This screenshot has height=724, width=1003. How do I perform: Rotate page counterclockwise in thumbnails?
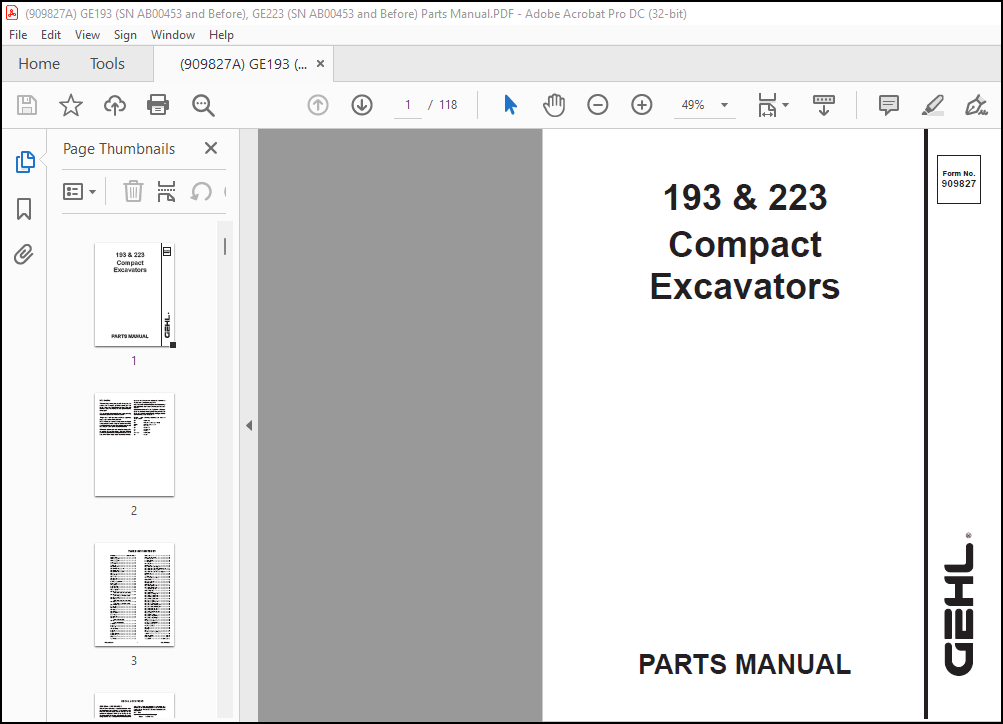pos(201,191)
